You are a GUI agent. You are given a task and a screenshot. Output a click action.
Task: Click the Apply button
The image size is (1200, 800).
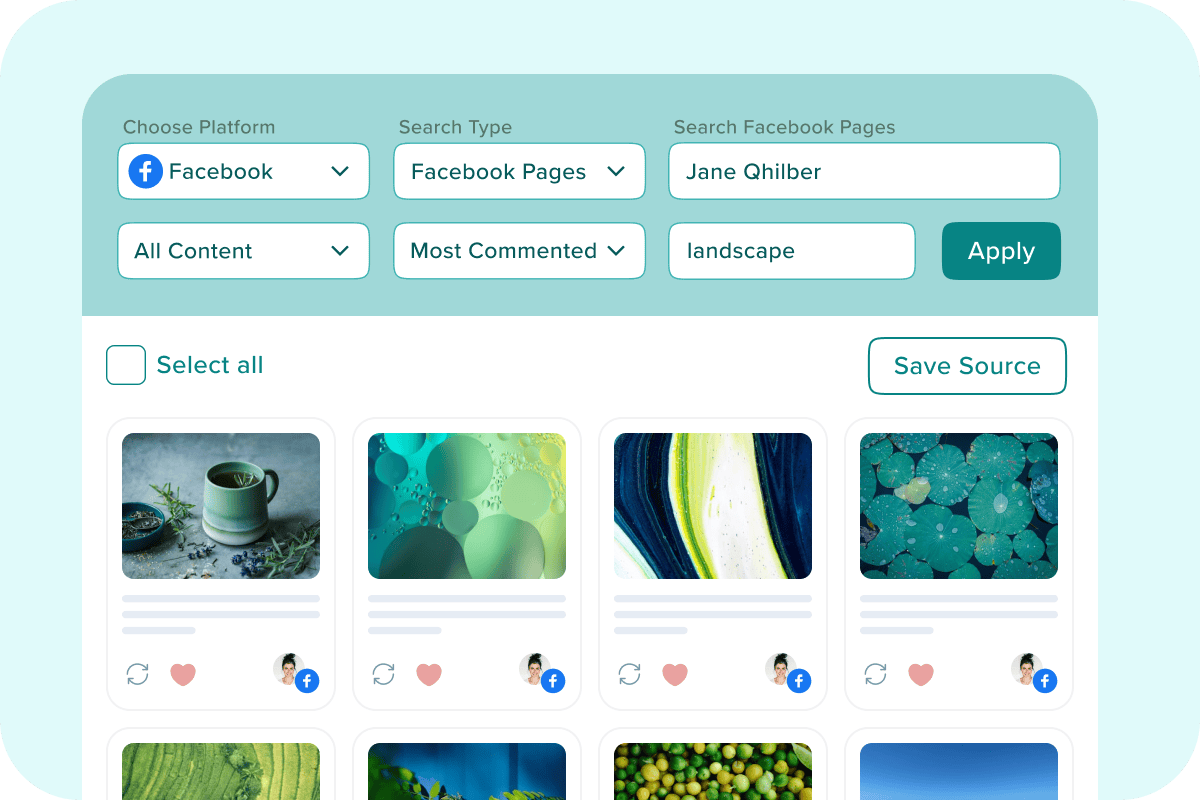tap(1001, 251)
